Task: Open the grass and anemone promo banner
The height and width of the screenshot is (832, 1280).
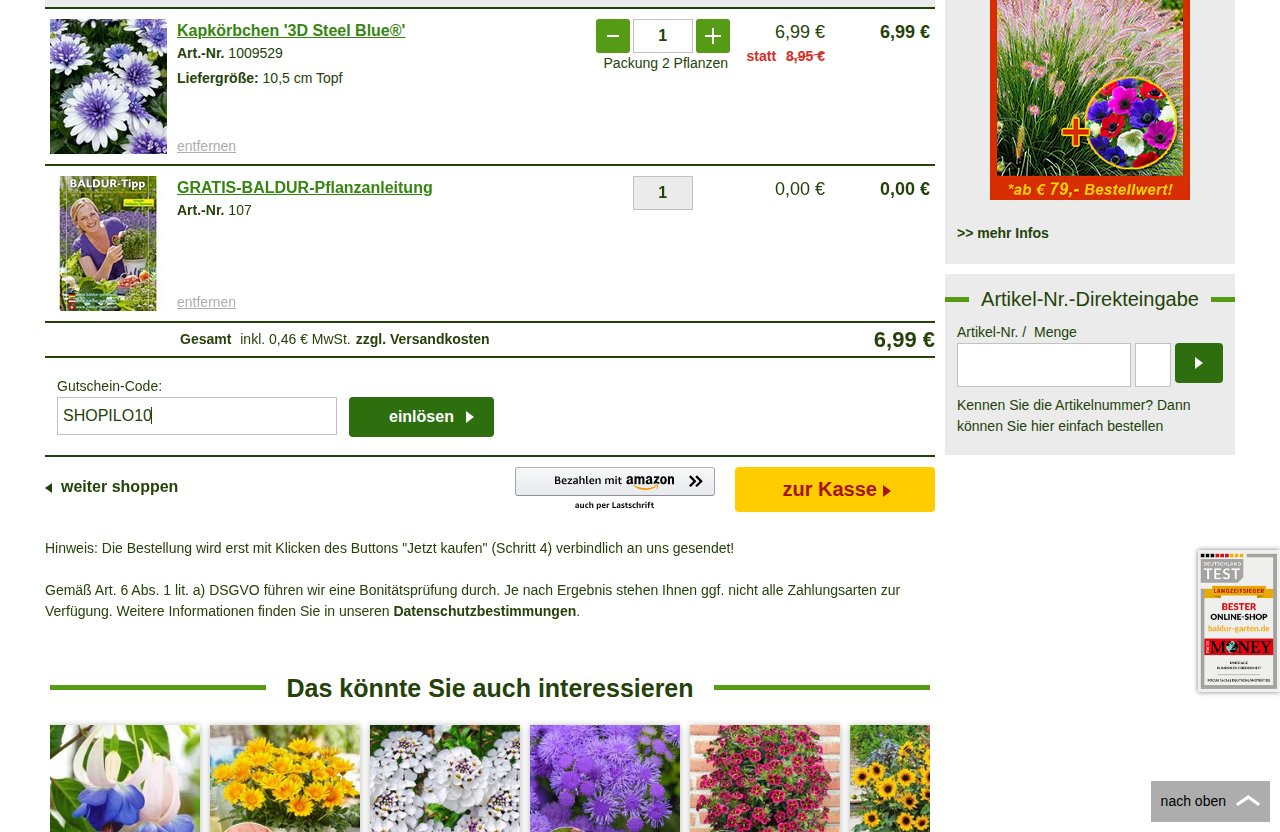Action: [x=1090, y=100]
